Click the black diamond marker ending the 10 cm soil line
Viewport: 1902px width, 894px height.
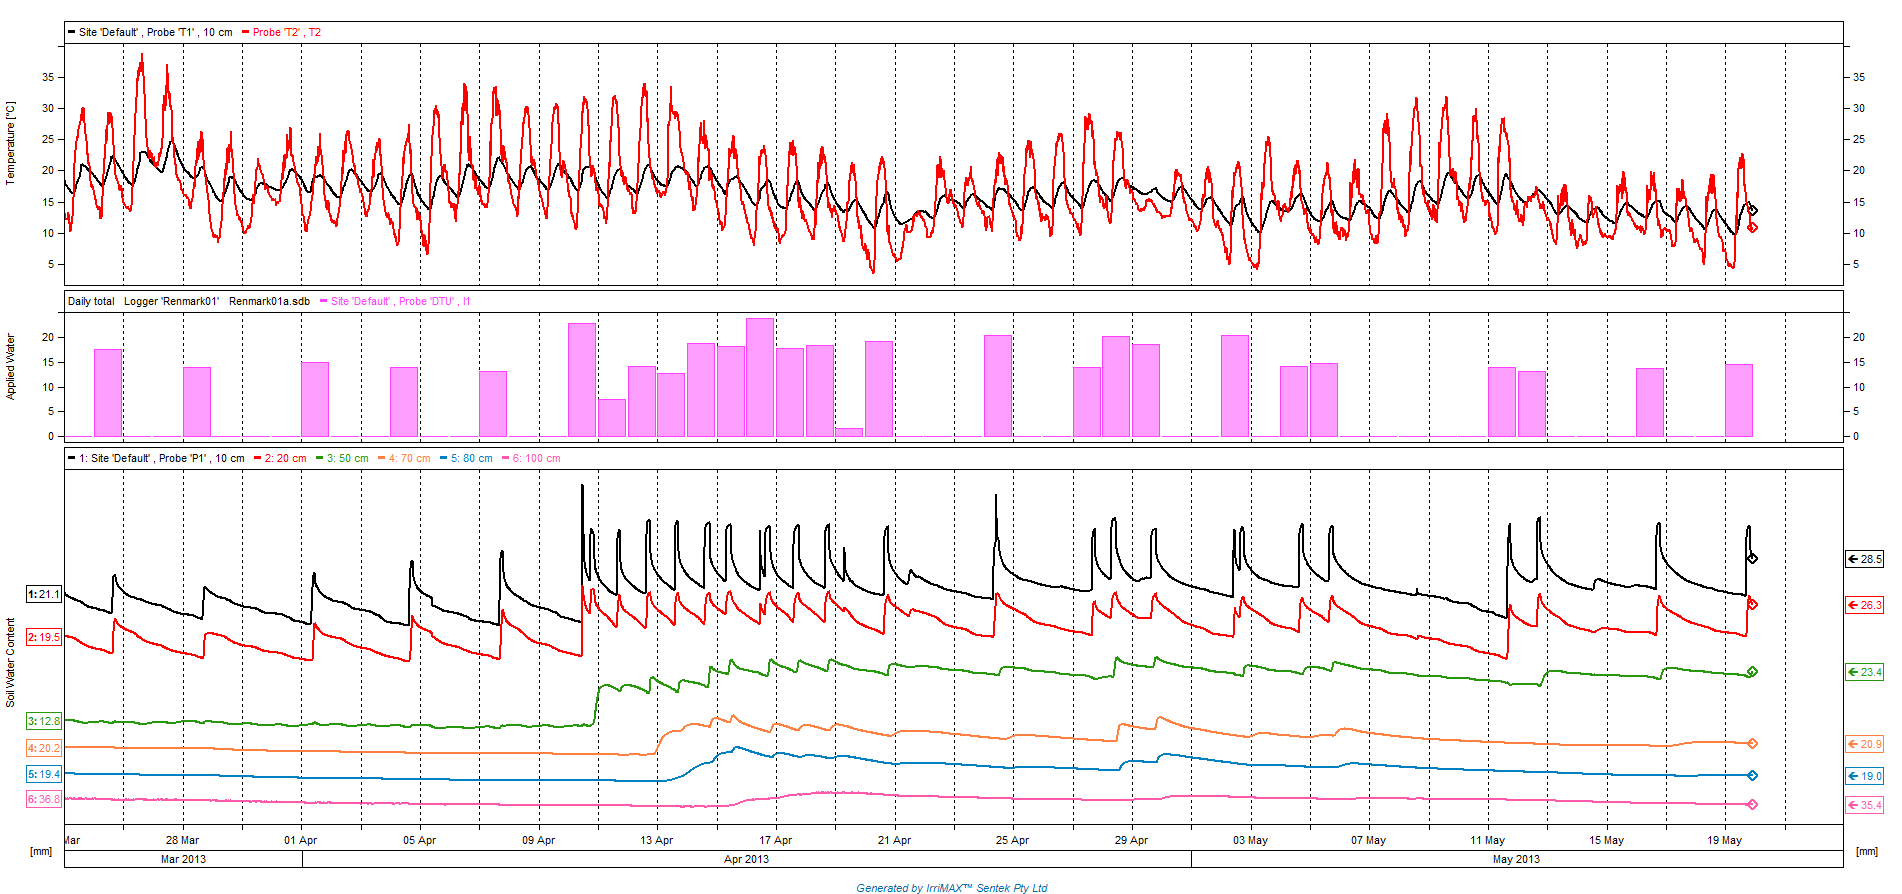click(1752, 558)
